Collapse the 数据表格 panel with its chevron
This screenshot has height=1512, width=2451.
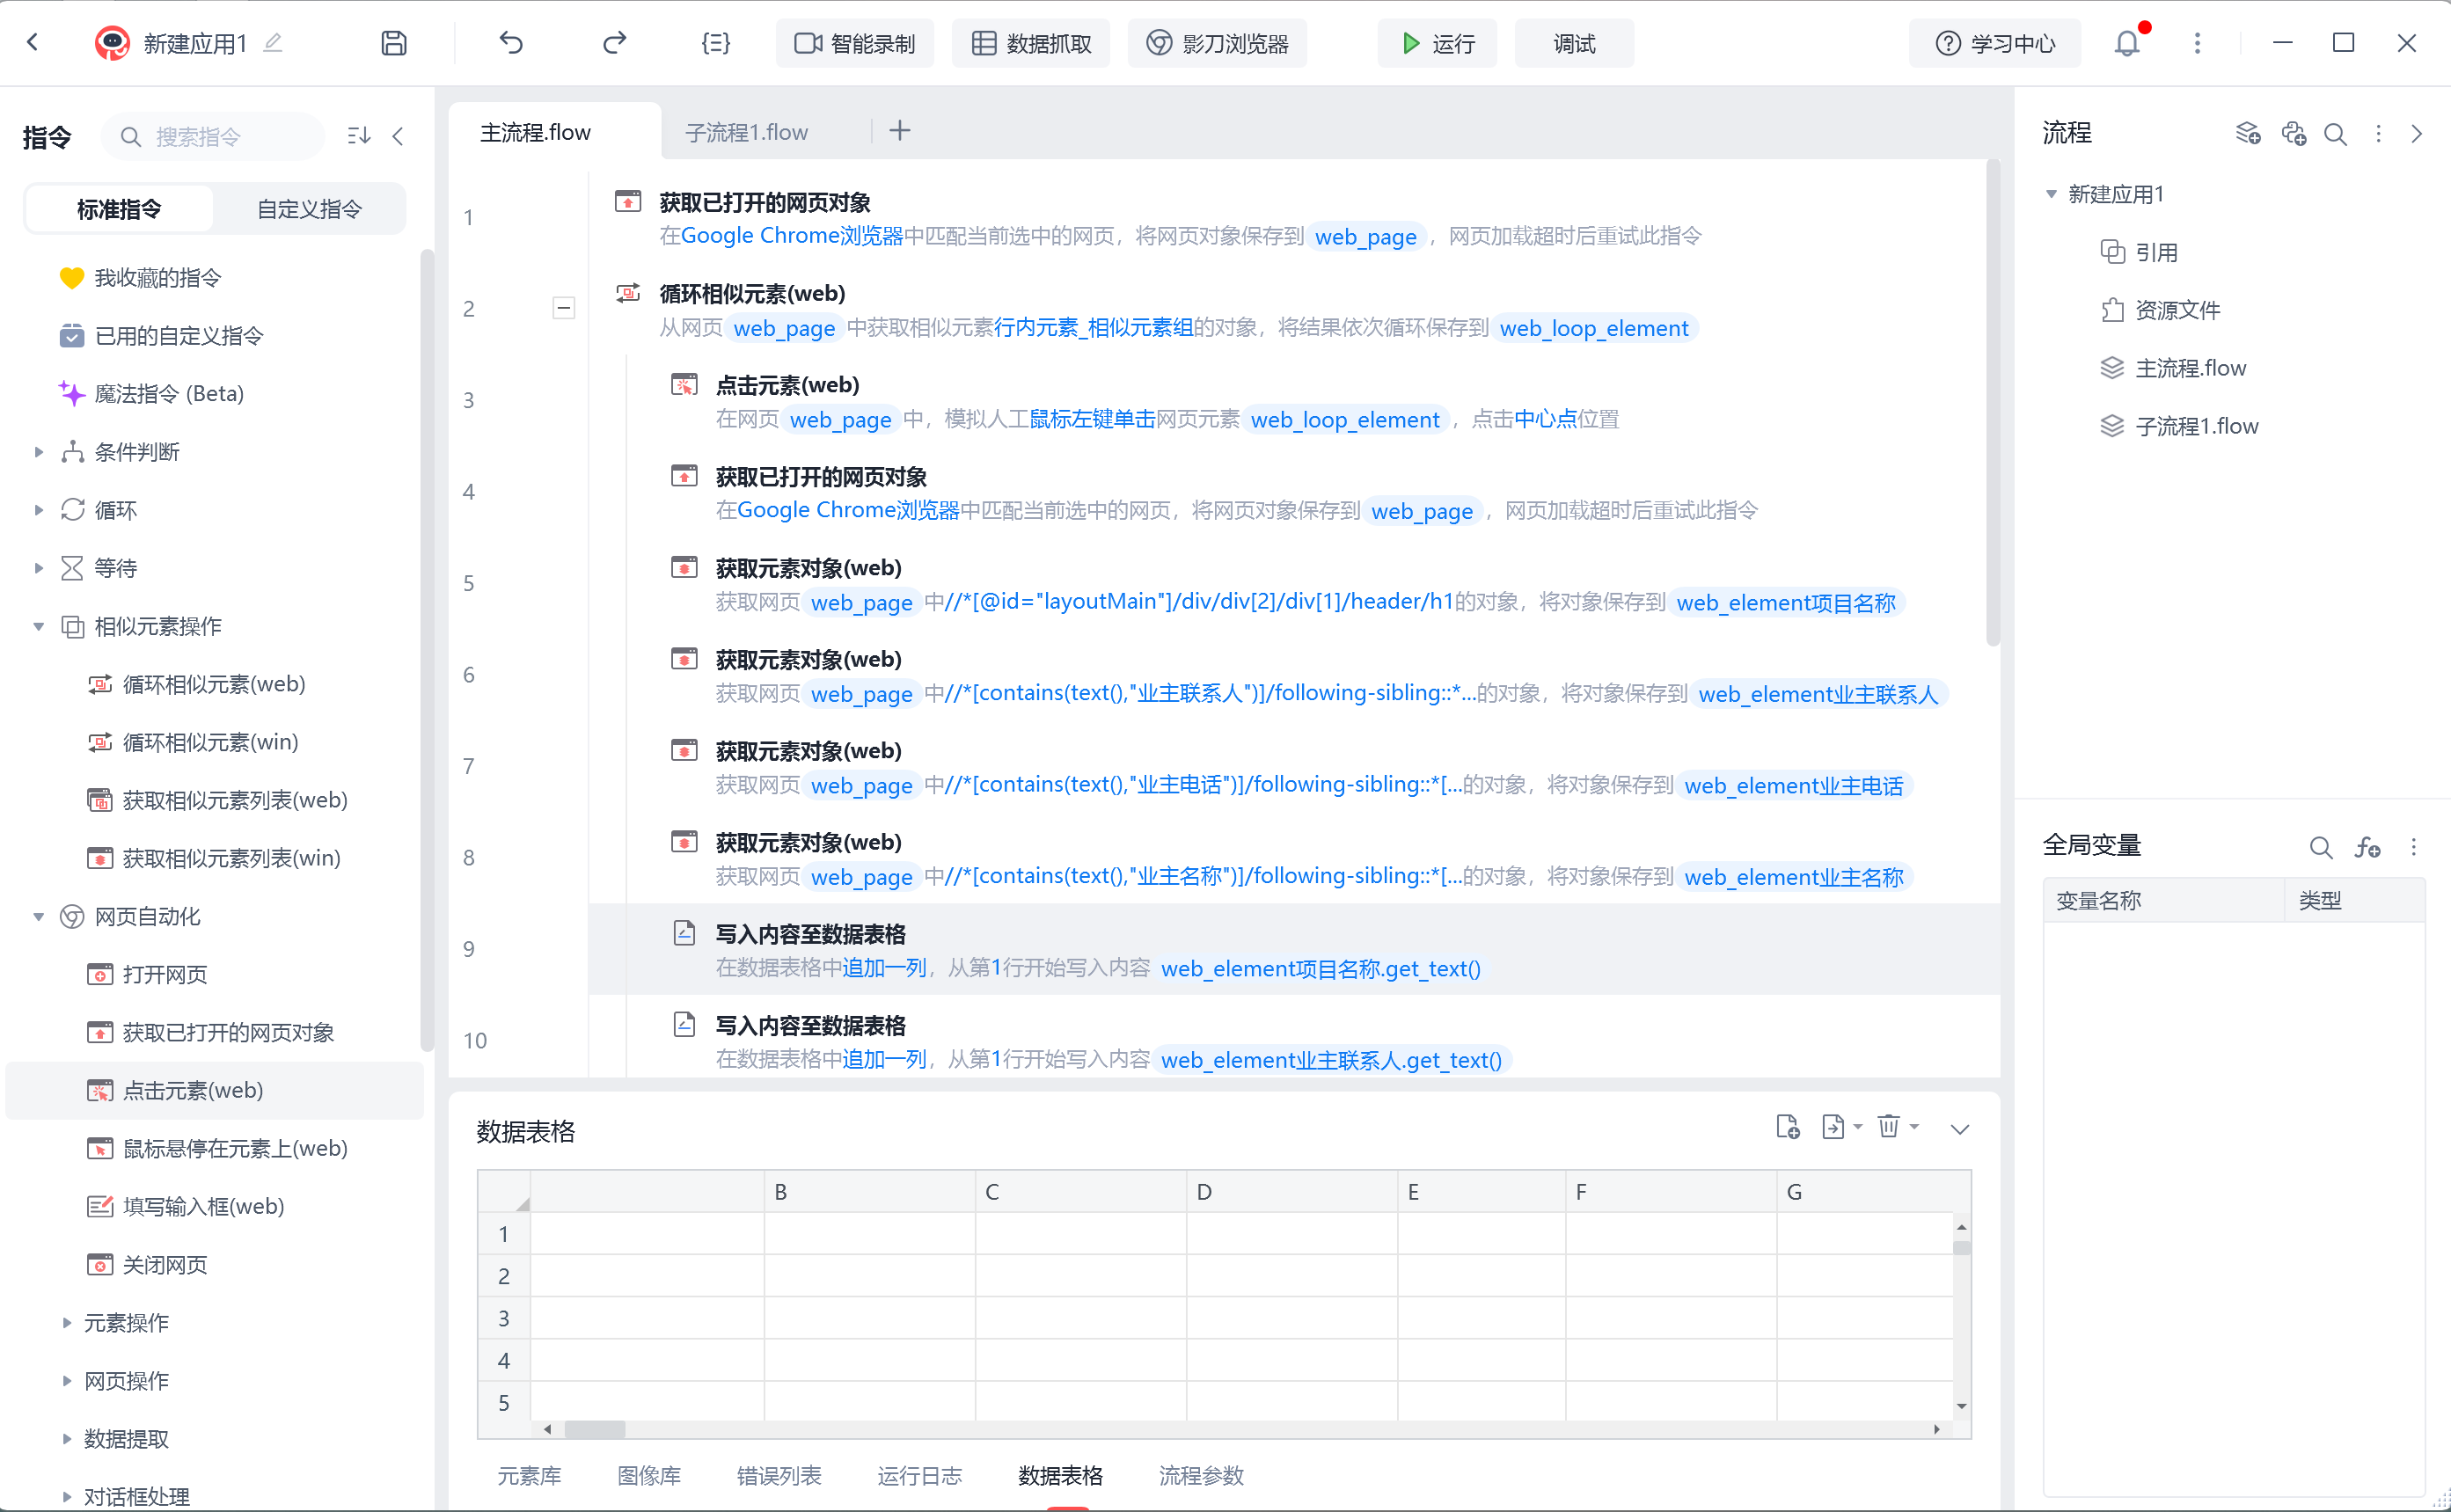[1959, 1129]
